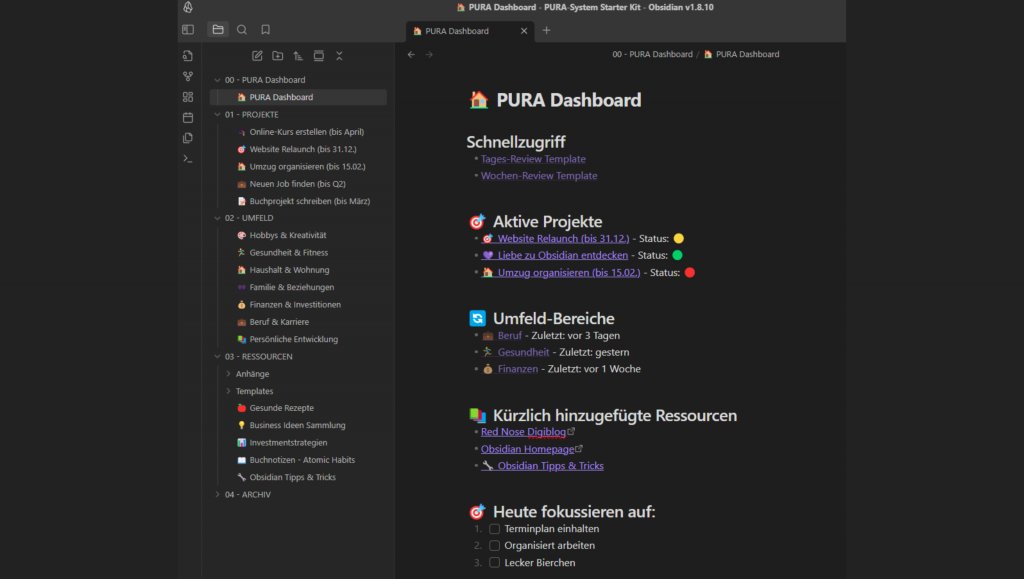Open the command palette terminal icon
Image resolution: width=1024 pixels, height=579 pixels.
click(188, 159)
